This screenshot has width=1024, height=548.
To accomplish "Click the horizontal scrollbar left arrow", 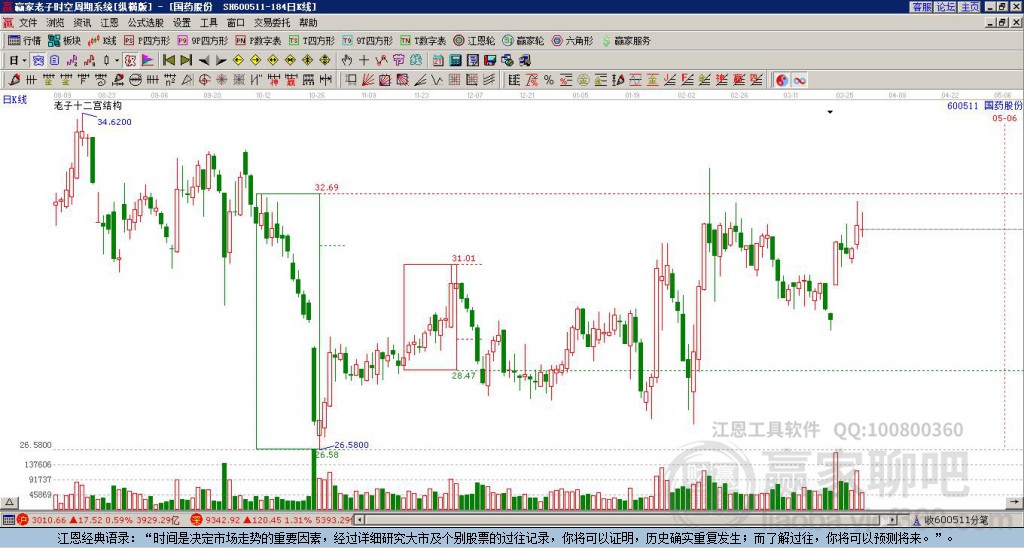I will coord(359,520).
